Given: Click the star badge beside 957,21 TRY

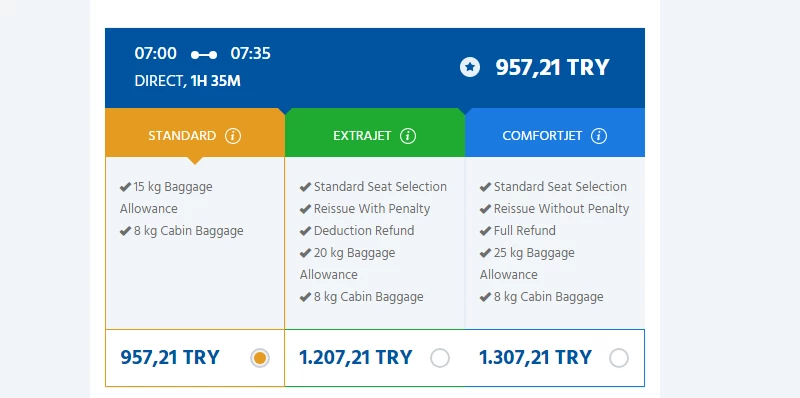Looking at the screenshot, I should pyautogui.click(x=470, y=67).
